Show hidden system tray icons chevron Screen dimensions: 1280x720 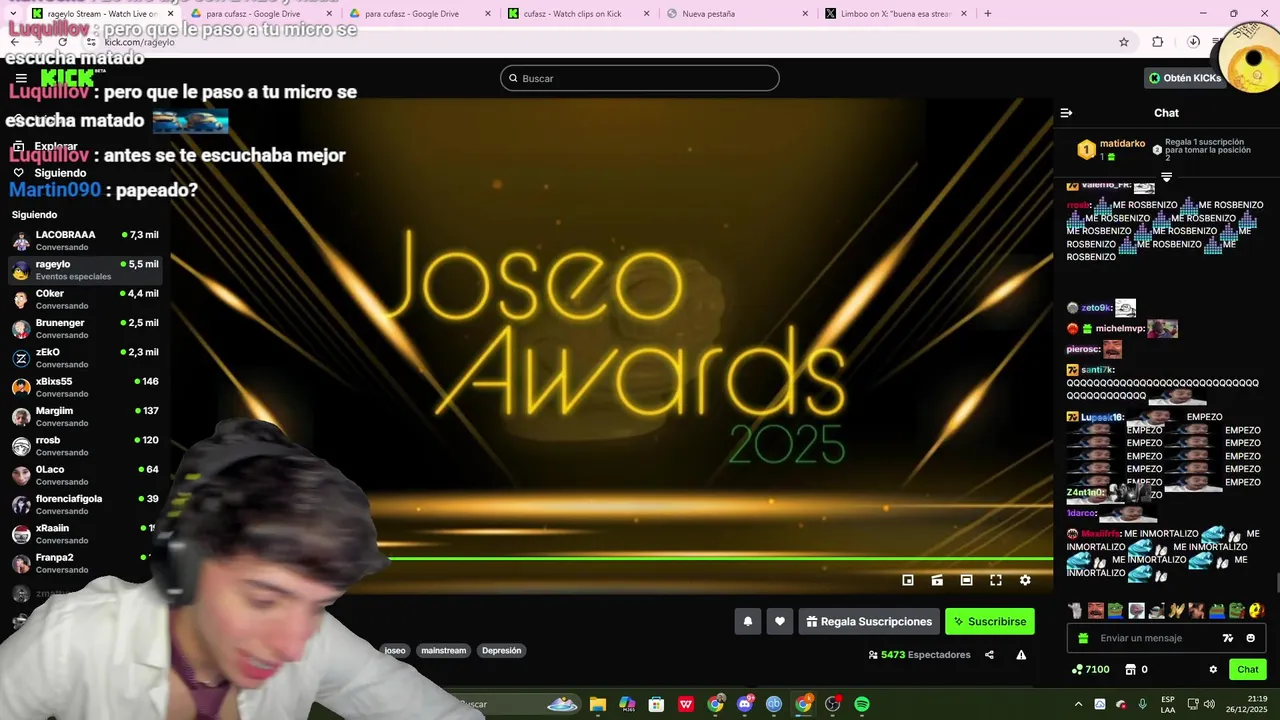tap(1078, 704)
